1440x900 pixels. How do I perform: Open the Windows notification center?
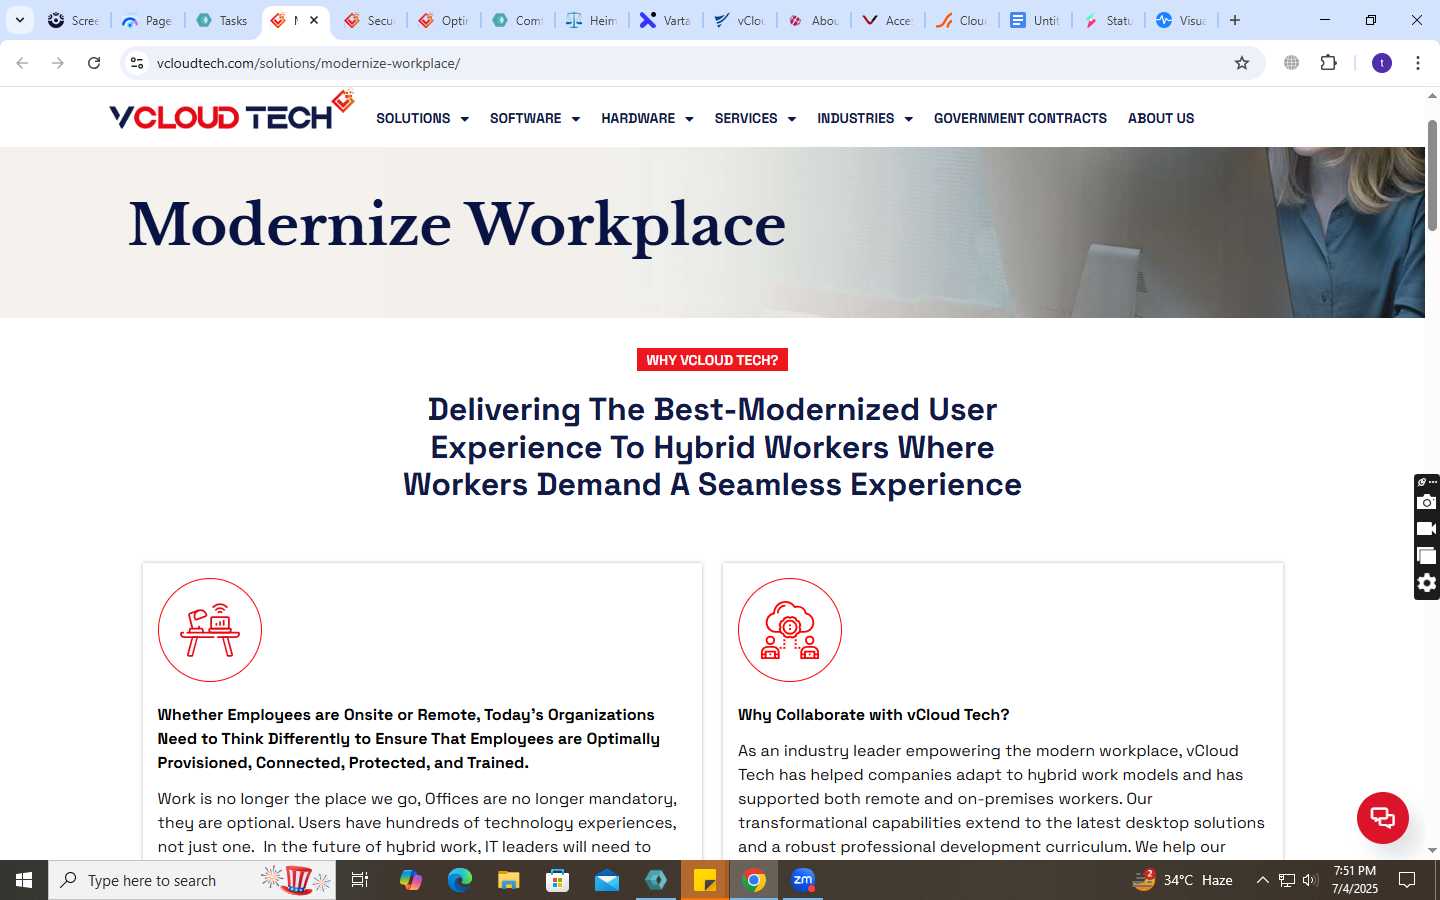pyautogui.click(x=1407, y=880)
